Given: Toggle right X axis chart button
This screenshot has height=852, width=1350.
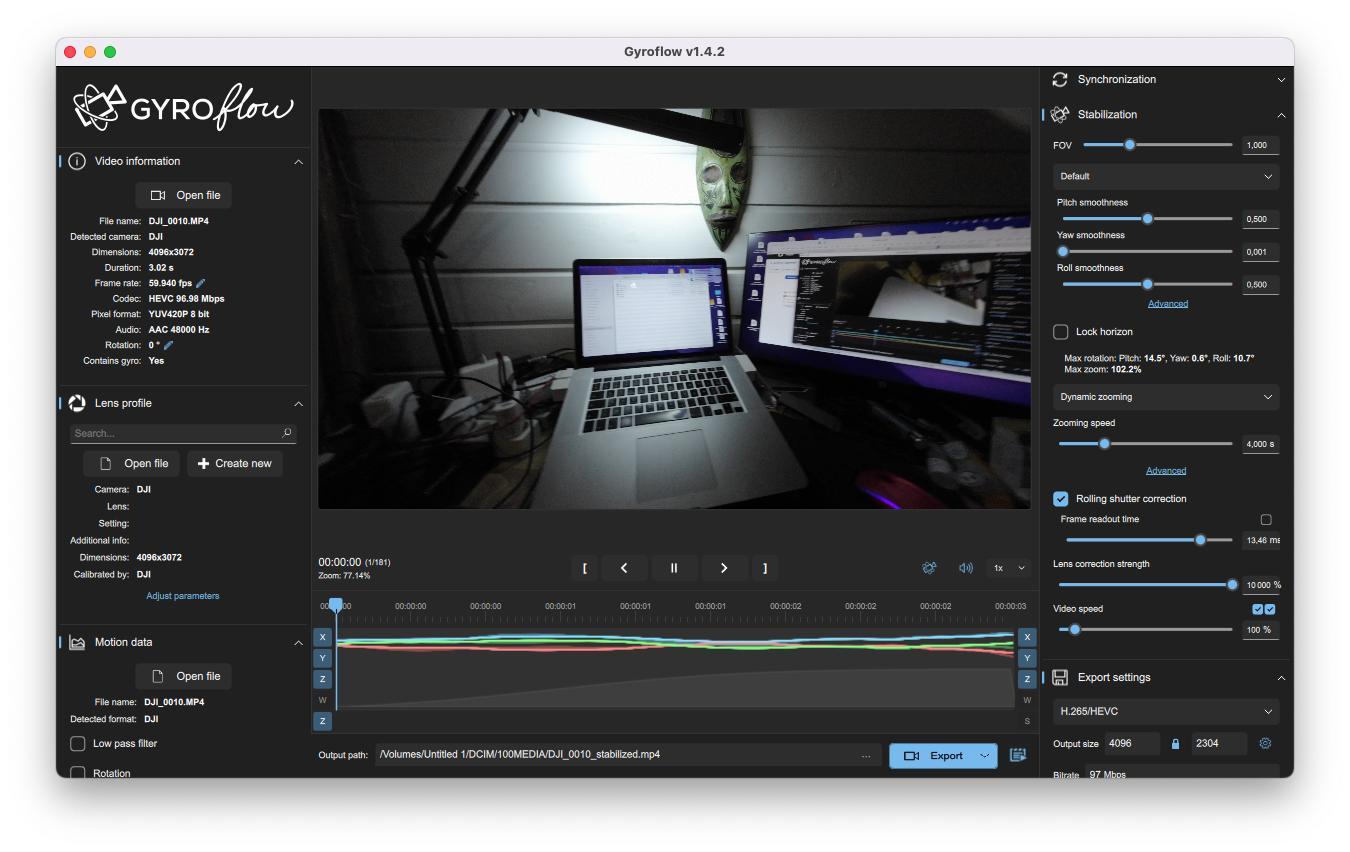Looking at the screenshot, I should point(1027,637).
